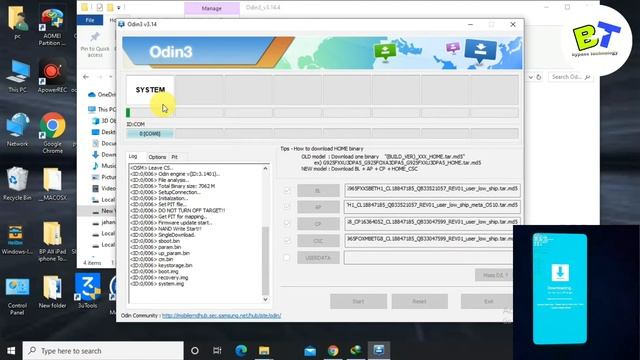
Task: Open This PC desktop icon
Action: tap(17, 76)
